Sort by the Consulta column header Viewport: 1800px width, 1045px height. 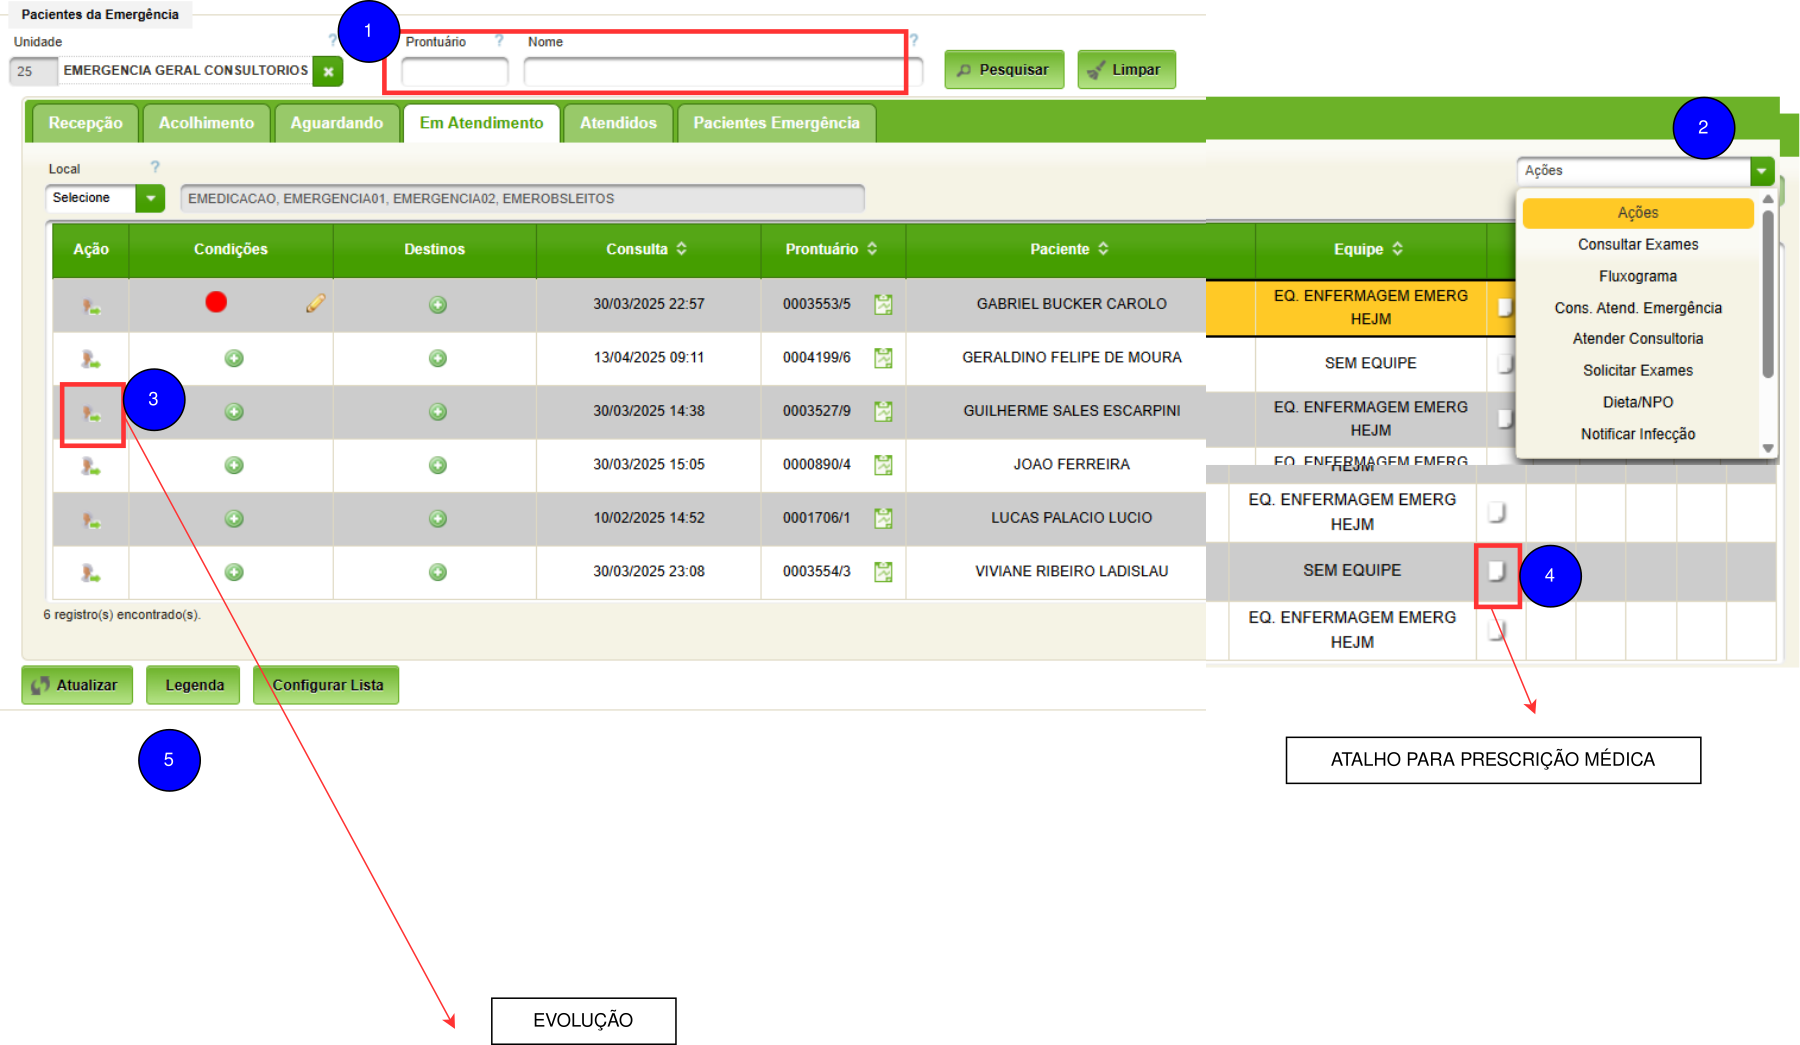646,249
